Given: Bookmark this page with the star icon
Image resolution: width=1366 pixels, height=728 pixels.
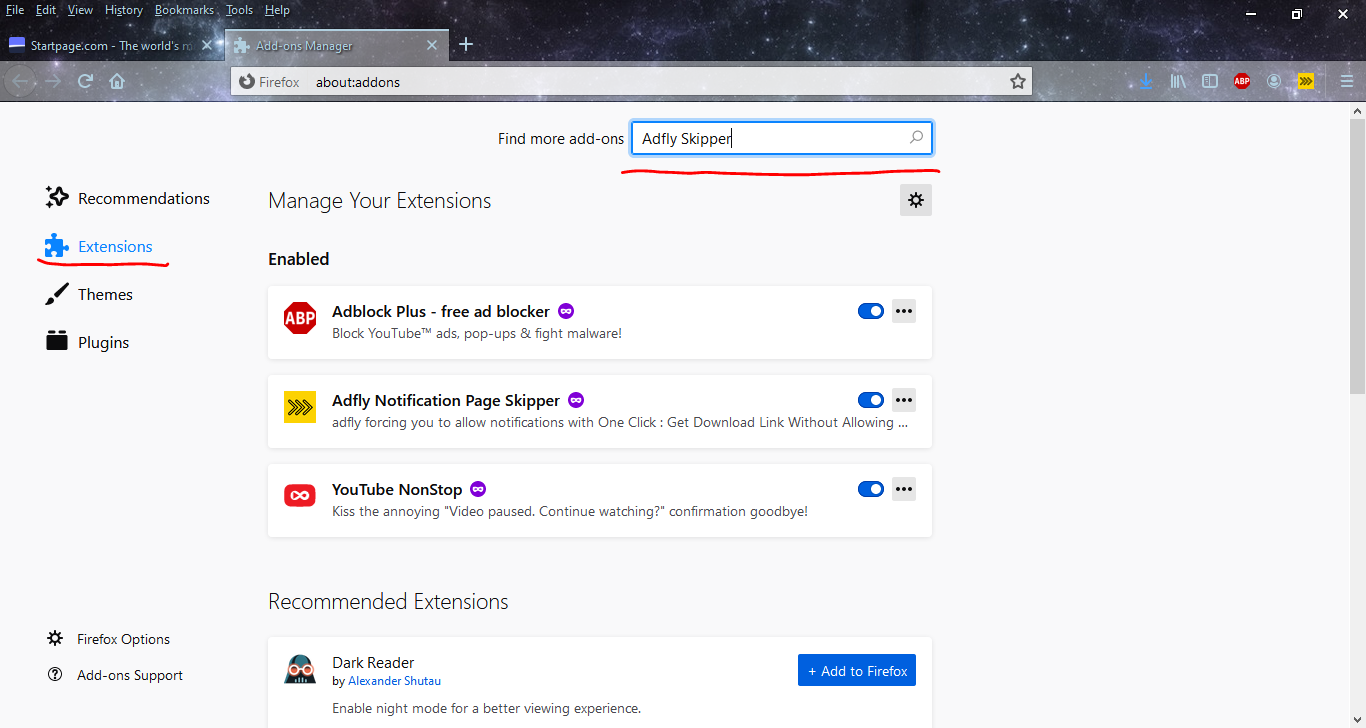Looking at the screenshot, I should pos(1018,82).
